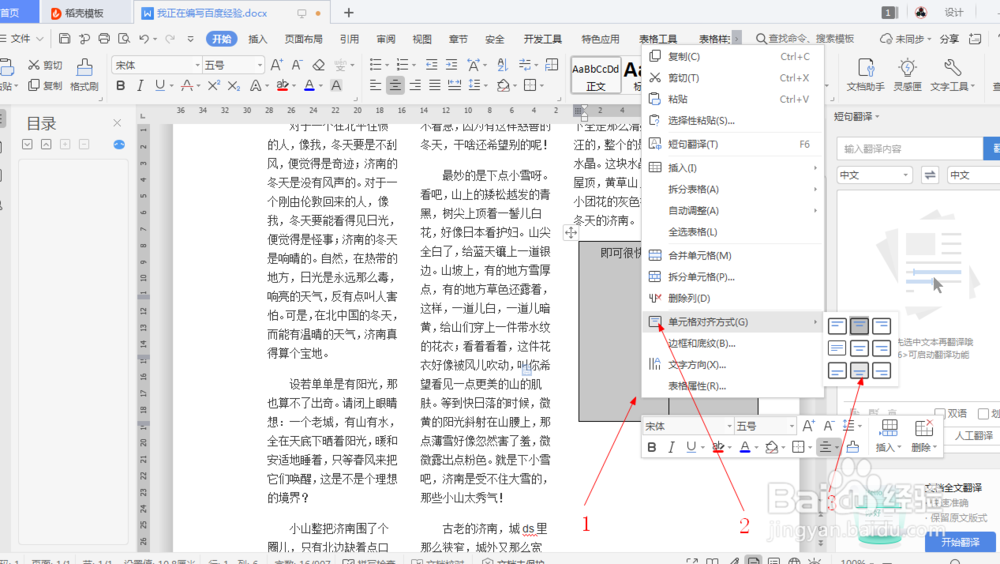Open the 文件 menu dropdown
The height and width of the screenshot is (564, 1000).
(22, 39)
